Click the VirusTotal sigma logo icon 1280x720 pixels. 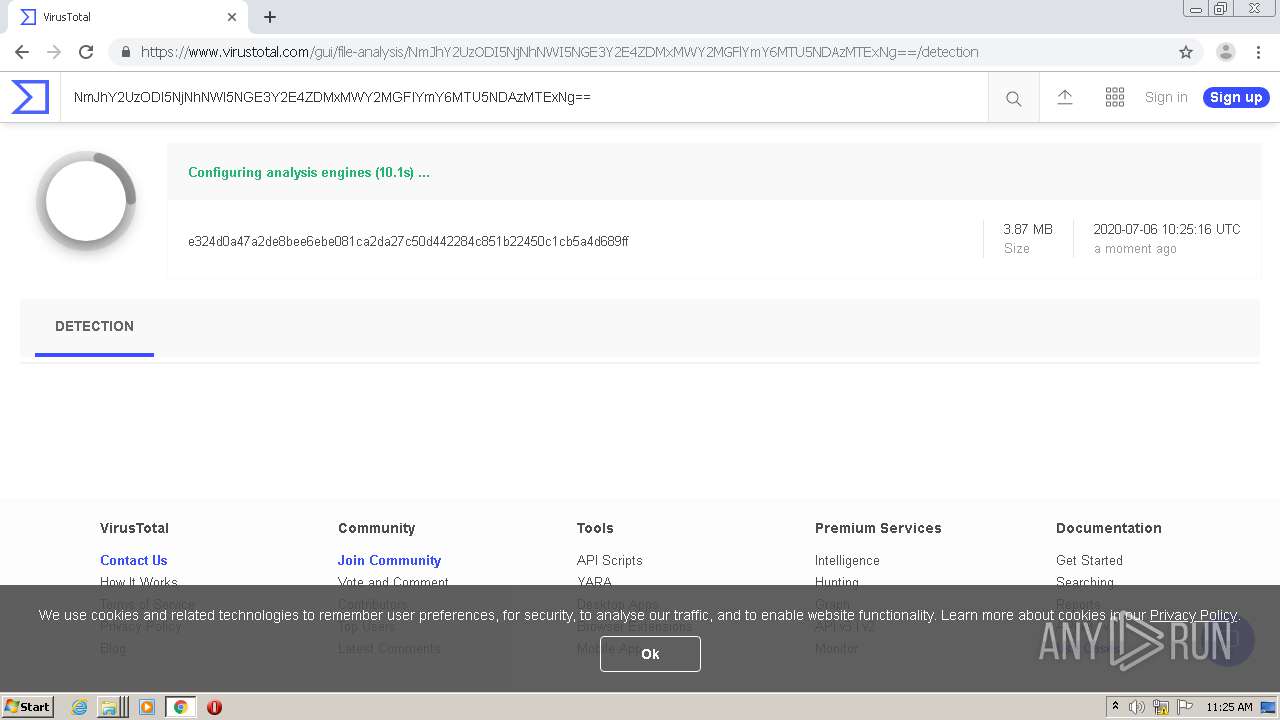(30, 97)
